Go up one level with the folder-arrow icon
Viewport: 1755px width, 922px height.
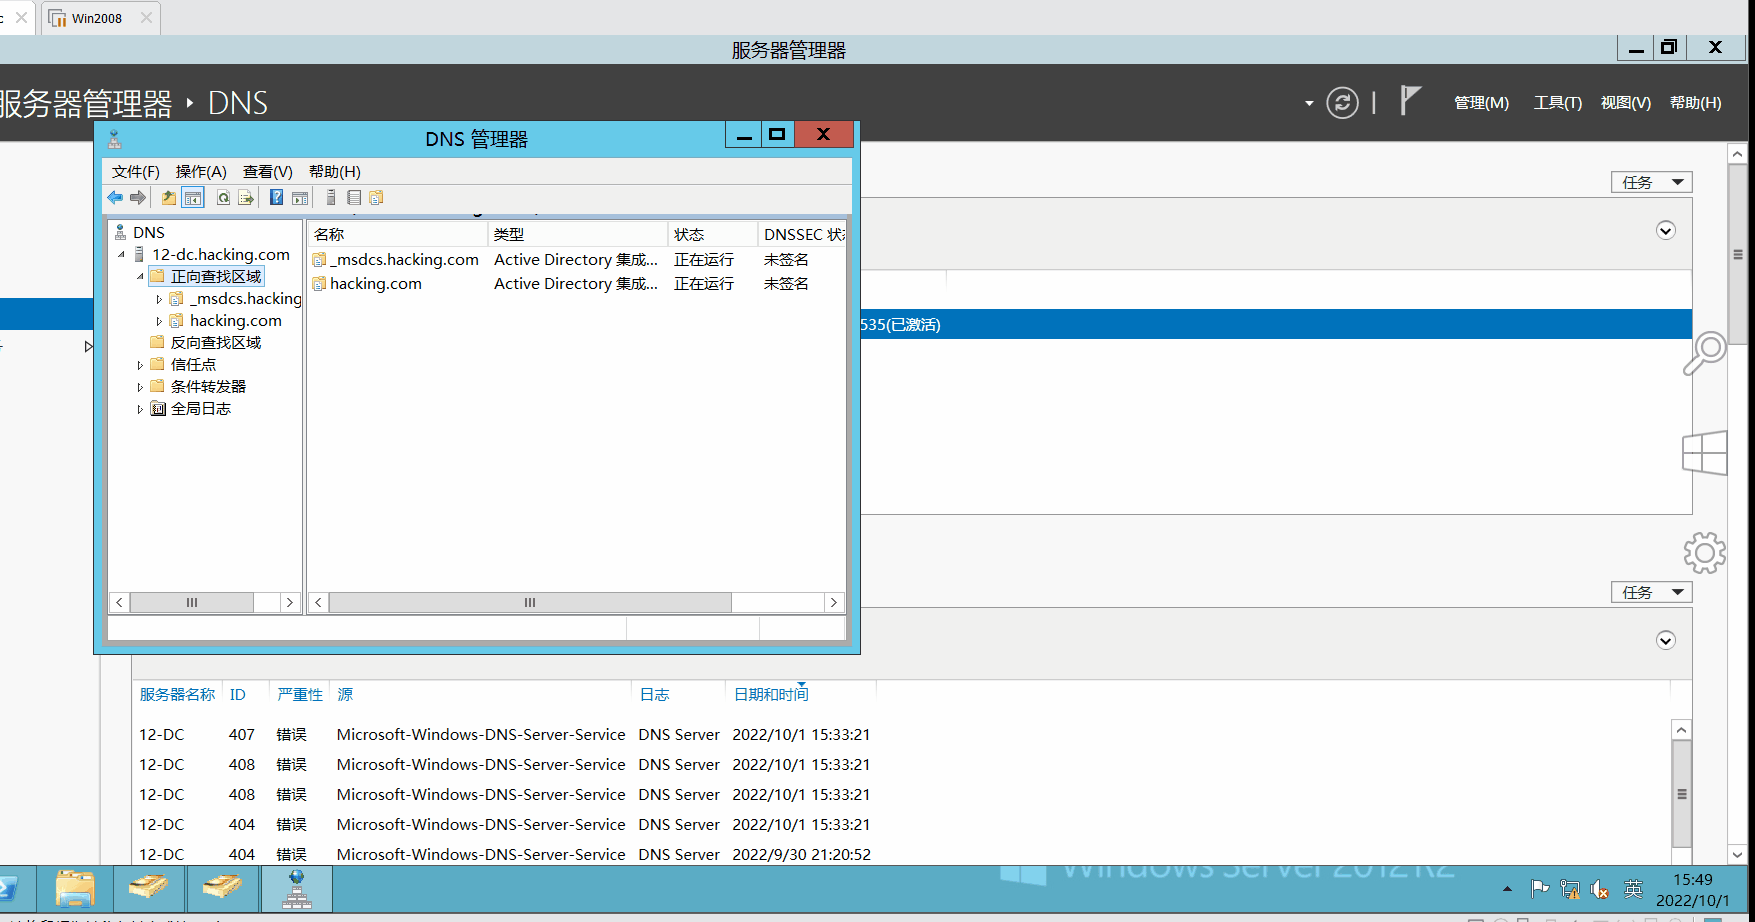pyautogui.click(x=169, y=198)
